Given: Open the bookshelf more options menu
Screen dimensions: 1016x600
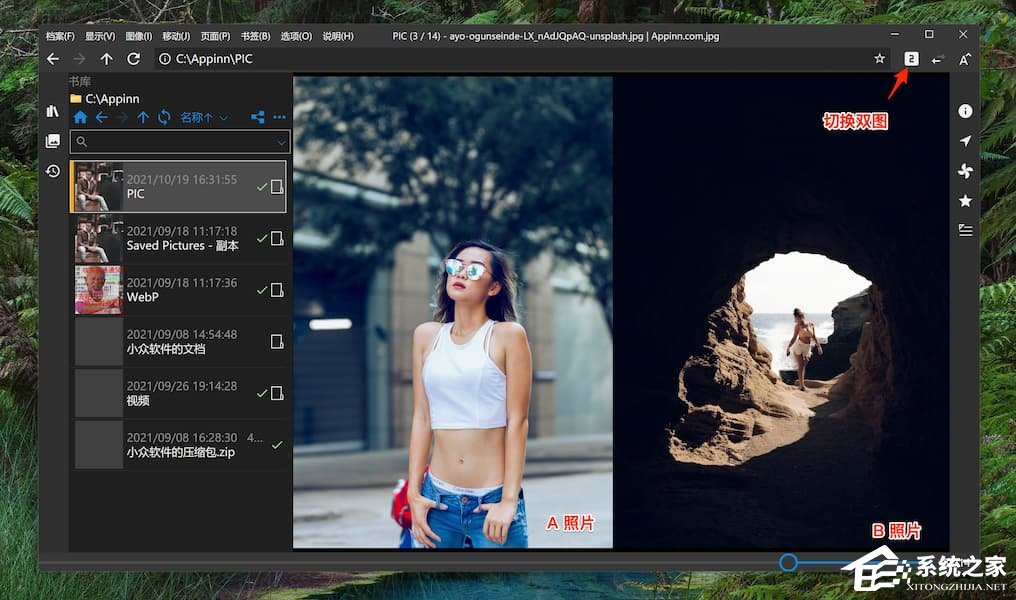Looking at the screenshot, I should click(279, 117).
